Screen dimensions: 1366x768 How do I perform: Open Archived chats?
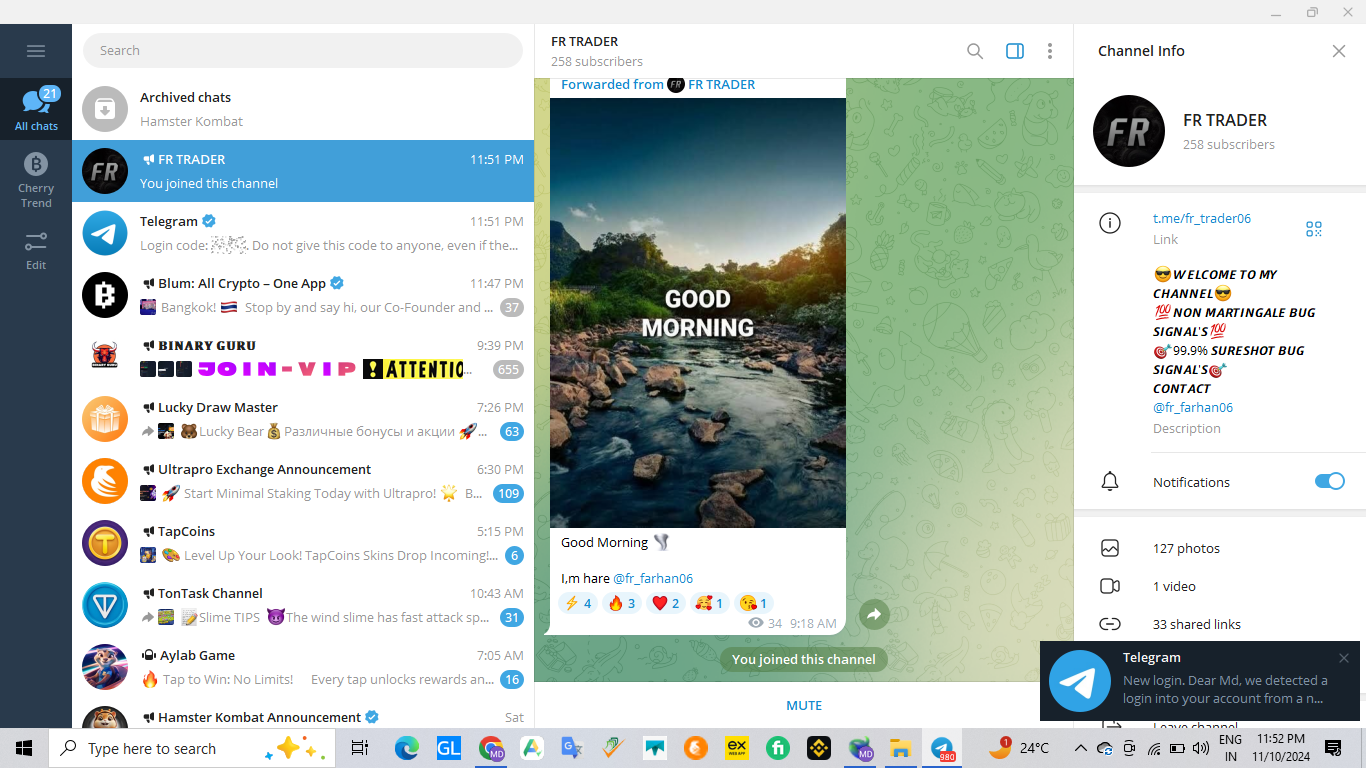pos(303,109)
